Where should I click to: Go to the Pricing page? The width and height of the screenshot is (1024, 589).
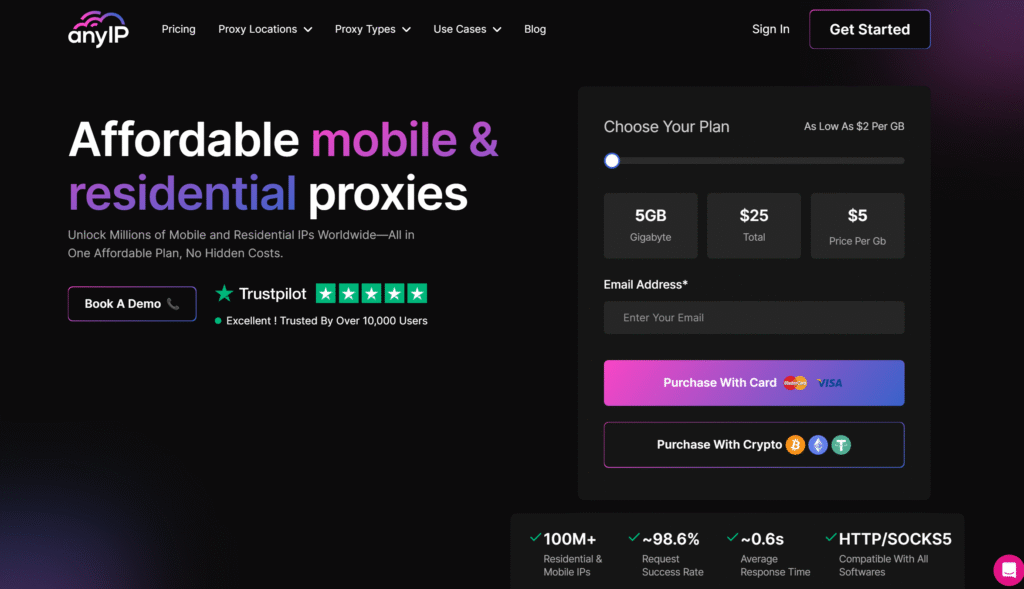(179, 29)
